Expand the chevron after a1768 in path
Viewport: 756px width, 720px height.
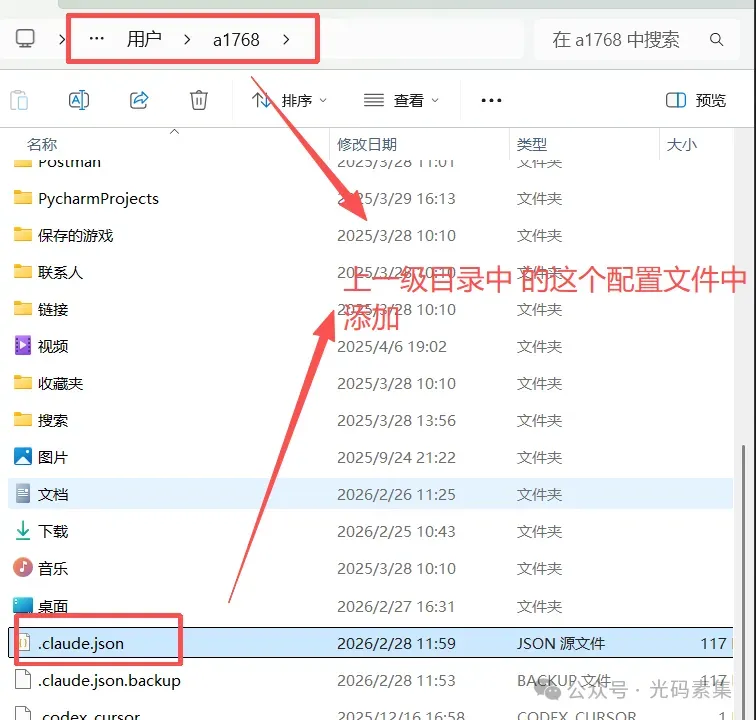(287, 40)
